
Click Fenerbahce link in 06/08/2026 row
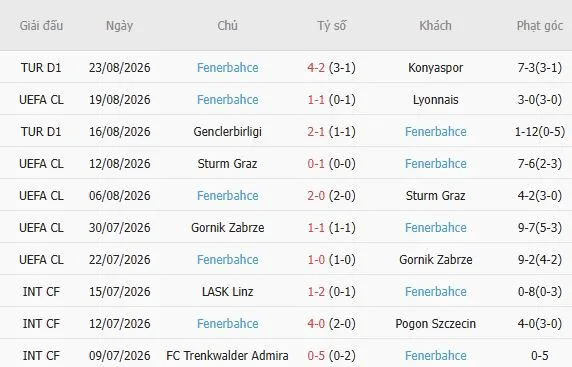pos(228,196)
